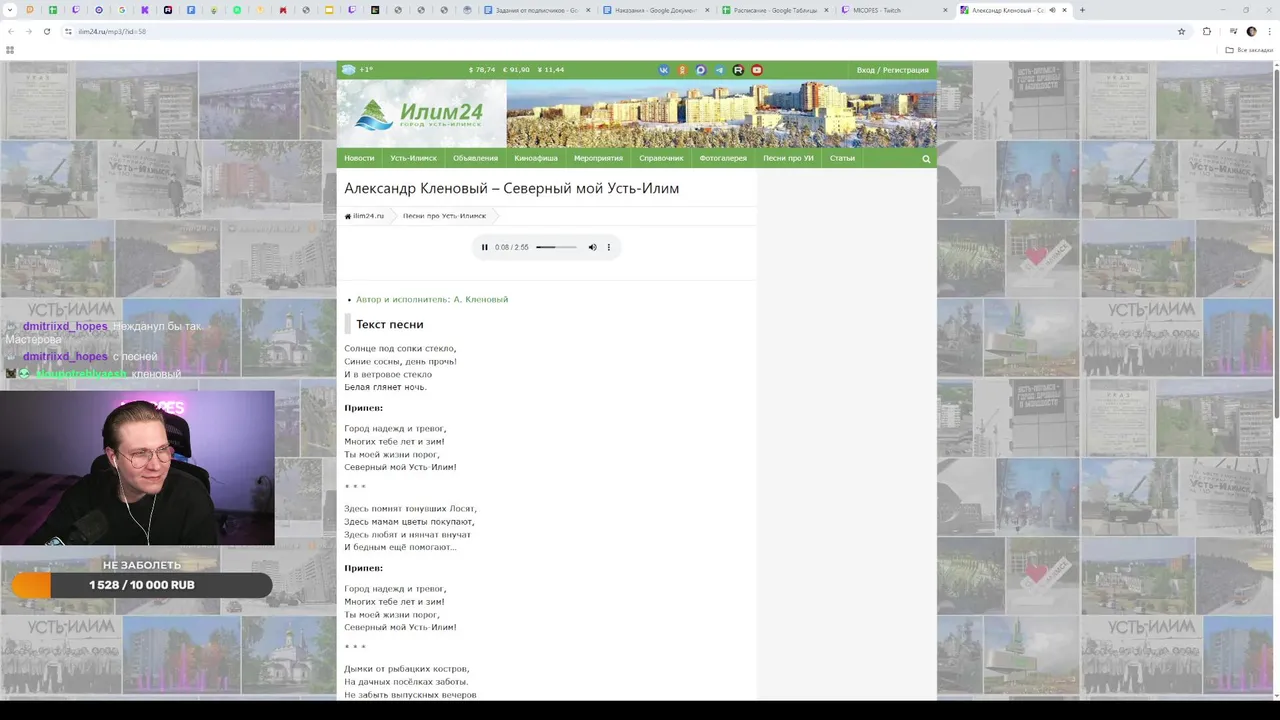Image resolution: width=1280 pixels, height=720 pixels.
Task: Mute the audio player volume icon
Action: coord(592,247)
